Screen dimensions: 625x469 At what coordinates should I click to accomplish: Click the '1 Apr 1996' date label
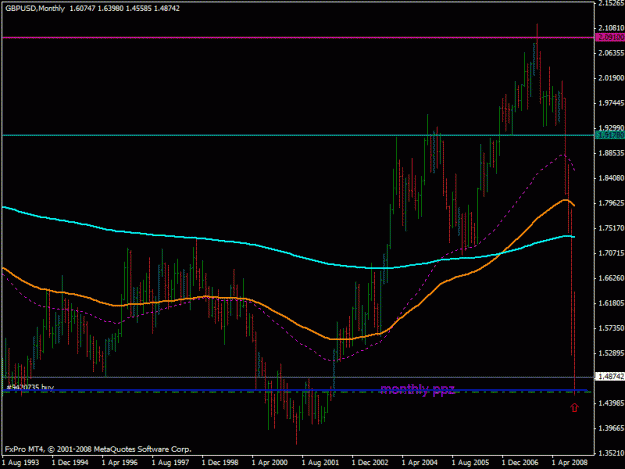(120, 462)
